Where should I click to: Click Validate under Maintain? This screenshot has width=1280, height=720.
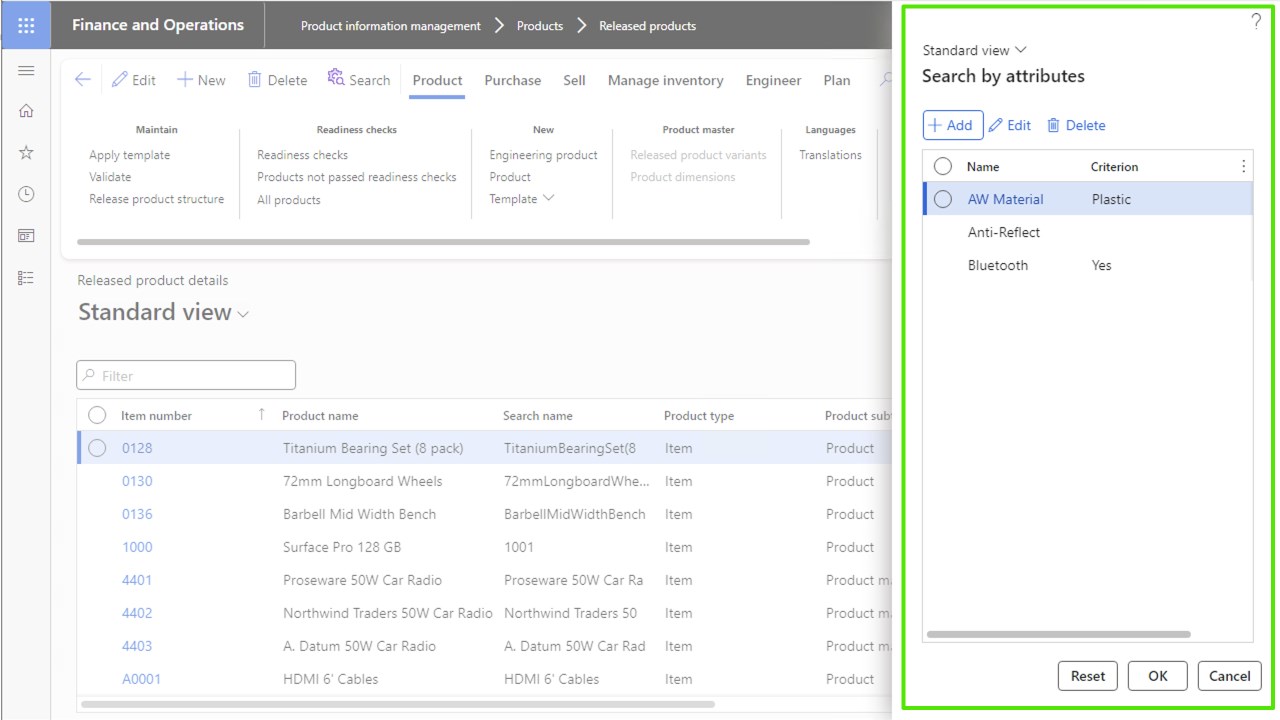point(110,177)
